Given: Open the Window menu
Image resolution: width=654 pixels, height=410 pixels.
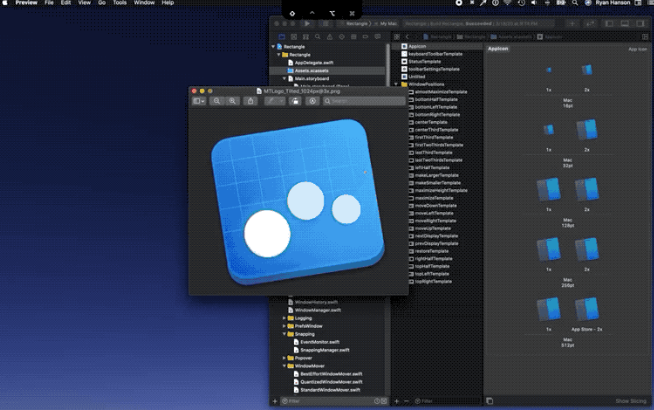Looking at the screenshot, I should coord(144,3).
